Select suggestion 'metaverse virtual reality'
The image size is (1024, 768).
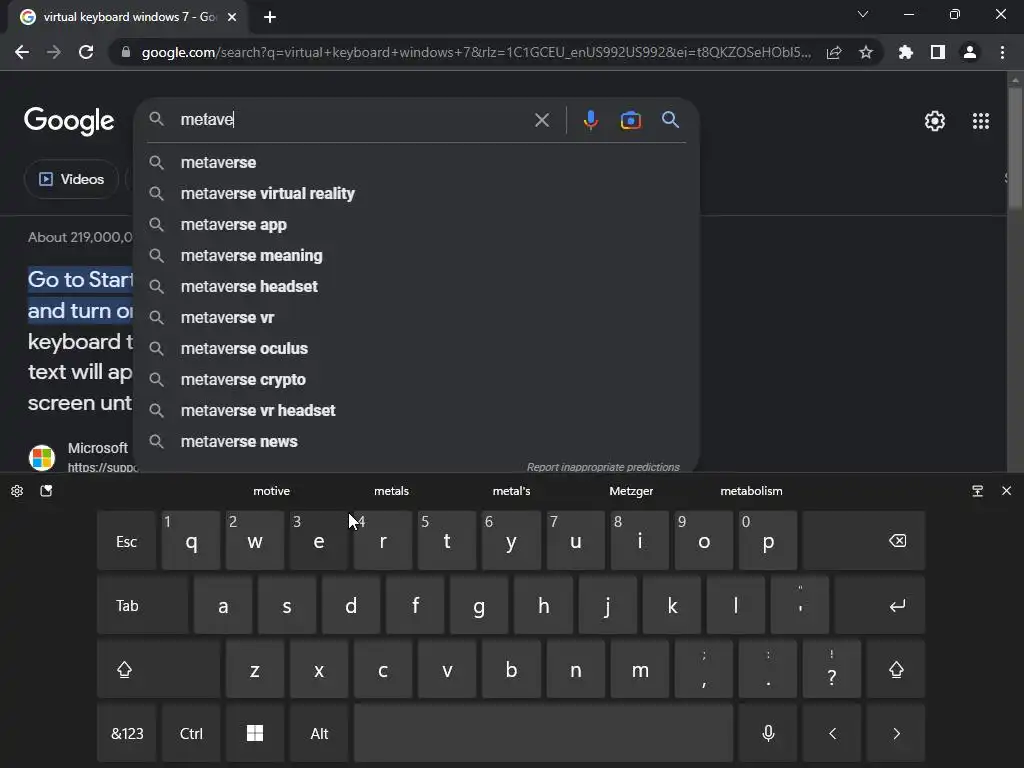point(416,193)
